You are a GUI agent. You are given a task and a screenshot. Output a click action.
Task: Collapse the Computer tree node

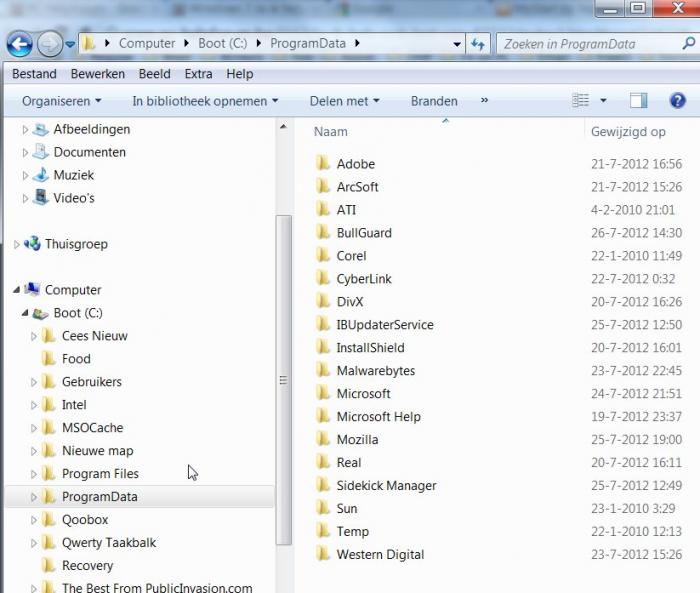click(17, 290)
